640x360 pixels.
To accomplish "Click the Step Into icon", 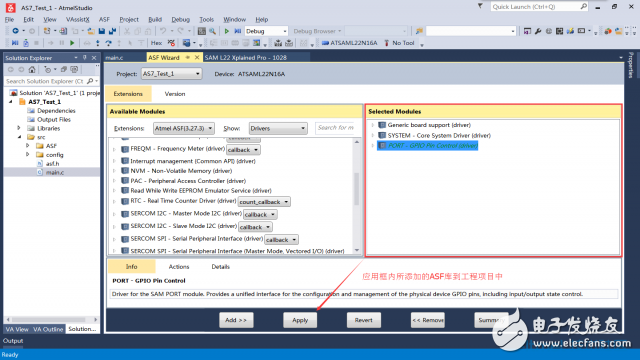I will [x=98, y=43].
